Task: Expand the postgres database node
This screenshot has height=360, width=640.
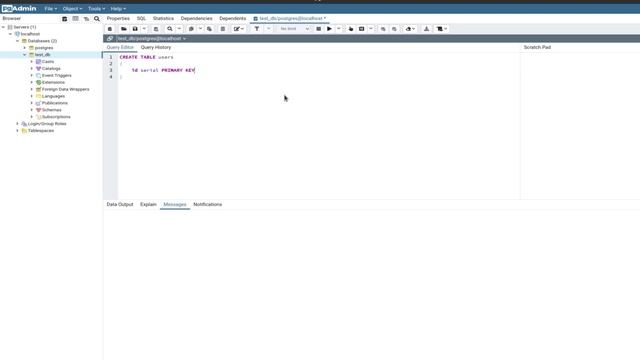Action: (x=24, y=48)
